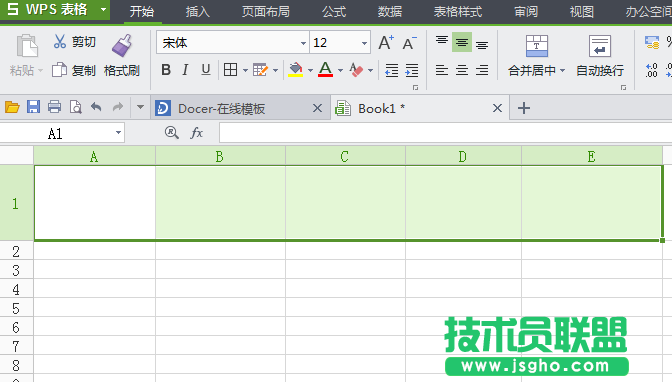
Task: Increase font size with A+ icon
Action: click(x=386, y=42)
